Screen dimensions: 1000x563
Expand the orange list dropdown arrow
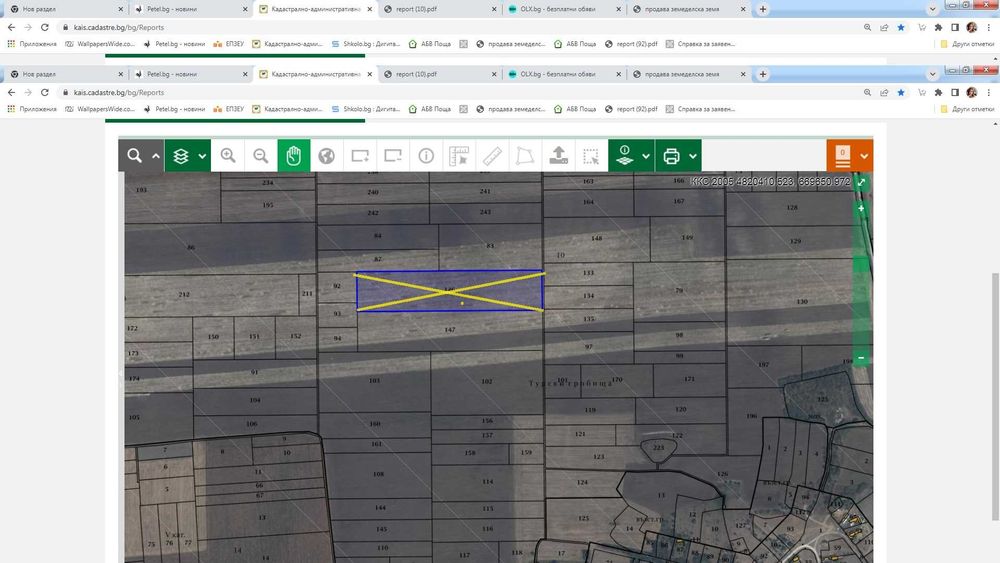(x=864, y=156)
